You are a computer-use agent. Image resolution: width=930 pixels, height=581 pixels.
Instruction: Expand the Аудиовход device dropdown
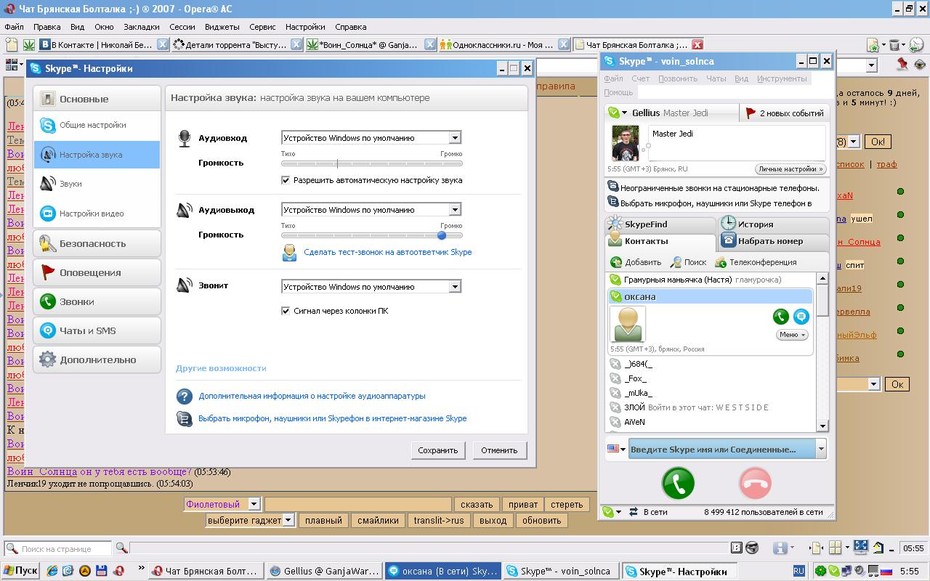[455, 138]
